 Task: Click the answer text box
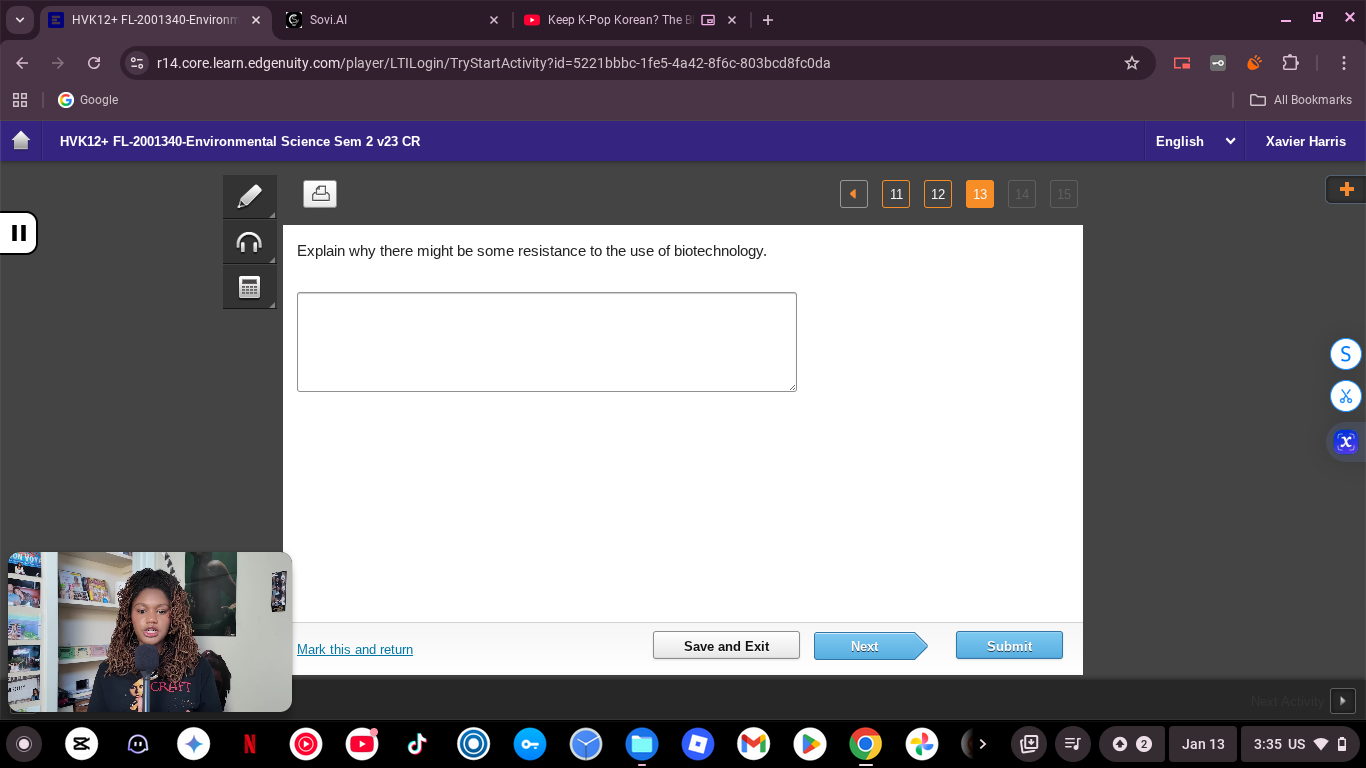pos(546,342)
